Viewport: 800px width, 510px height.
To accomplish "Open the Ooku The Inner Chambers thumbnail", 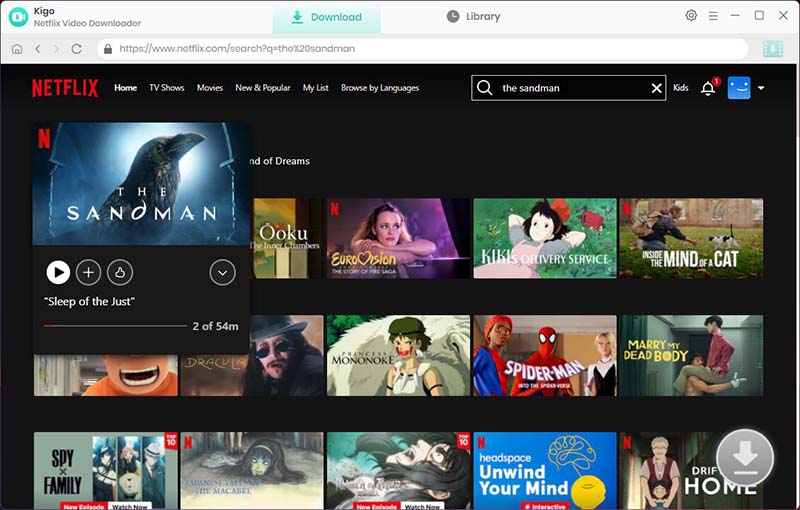I will 288,238.
